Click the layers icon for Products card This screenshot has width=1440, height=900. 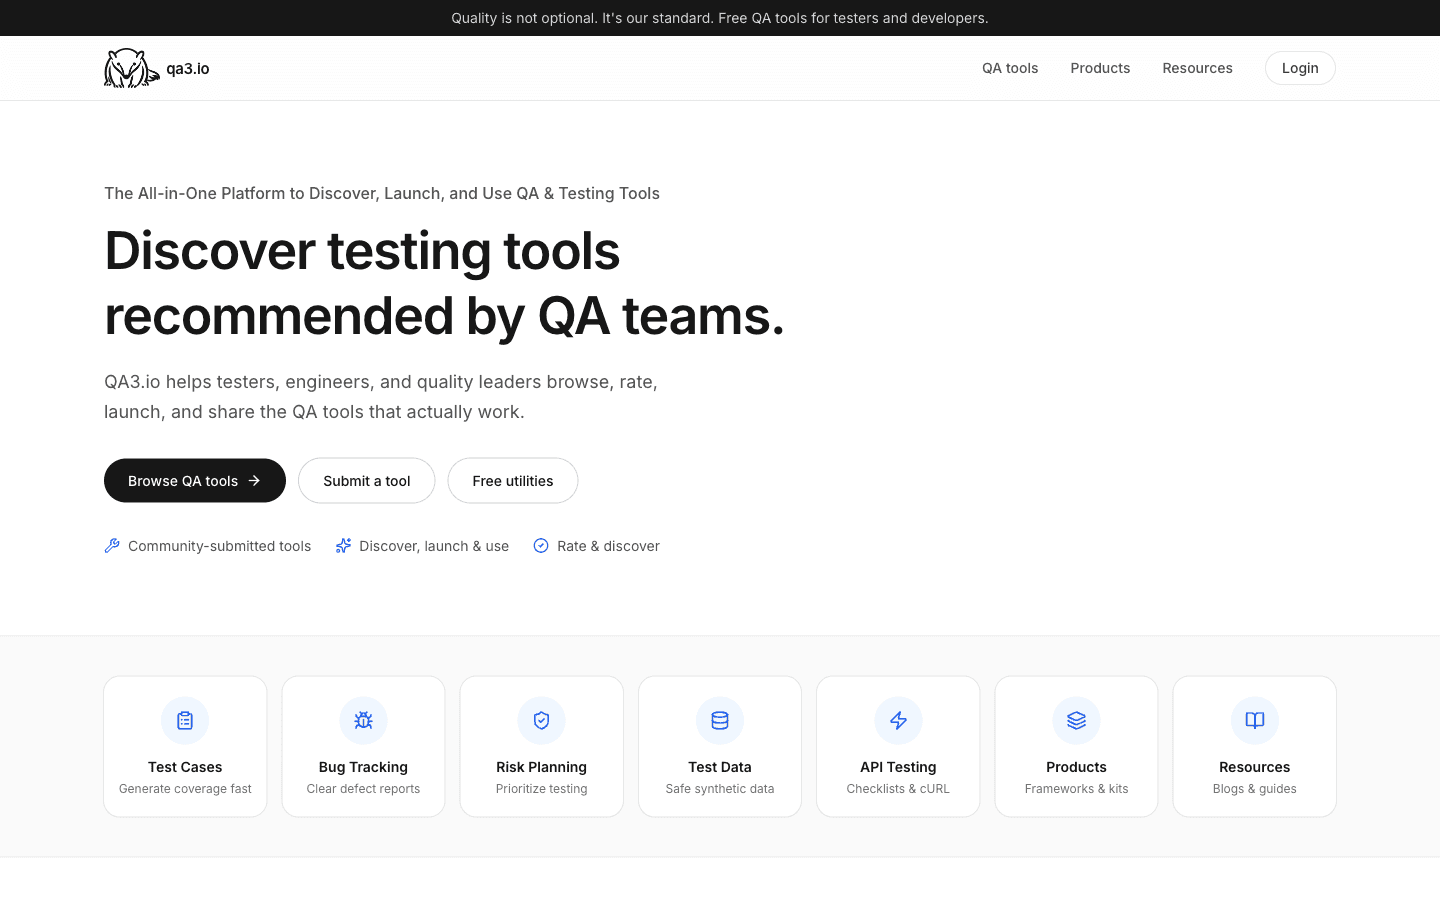(x=1076, y=720)
